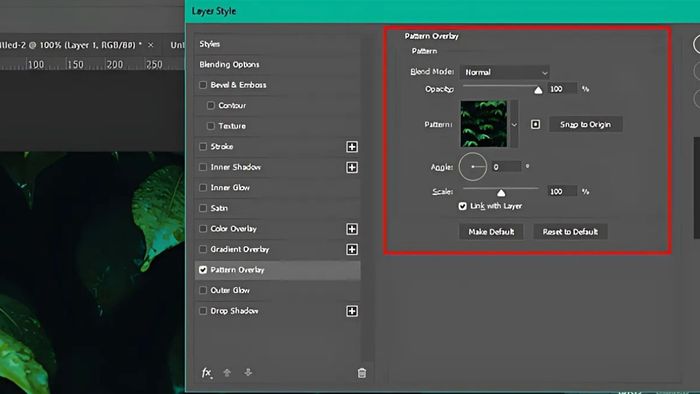Enable Inner Glow checkbox

pyautogui.click(x=203, y=187)
